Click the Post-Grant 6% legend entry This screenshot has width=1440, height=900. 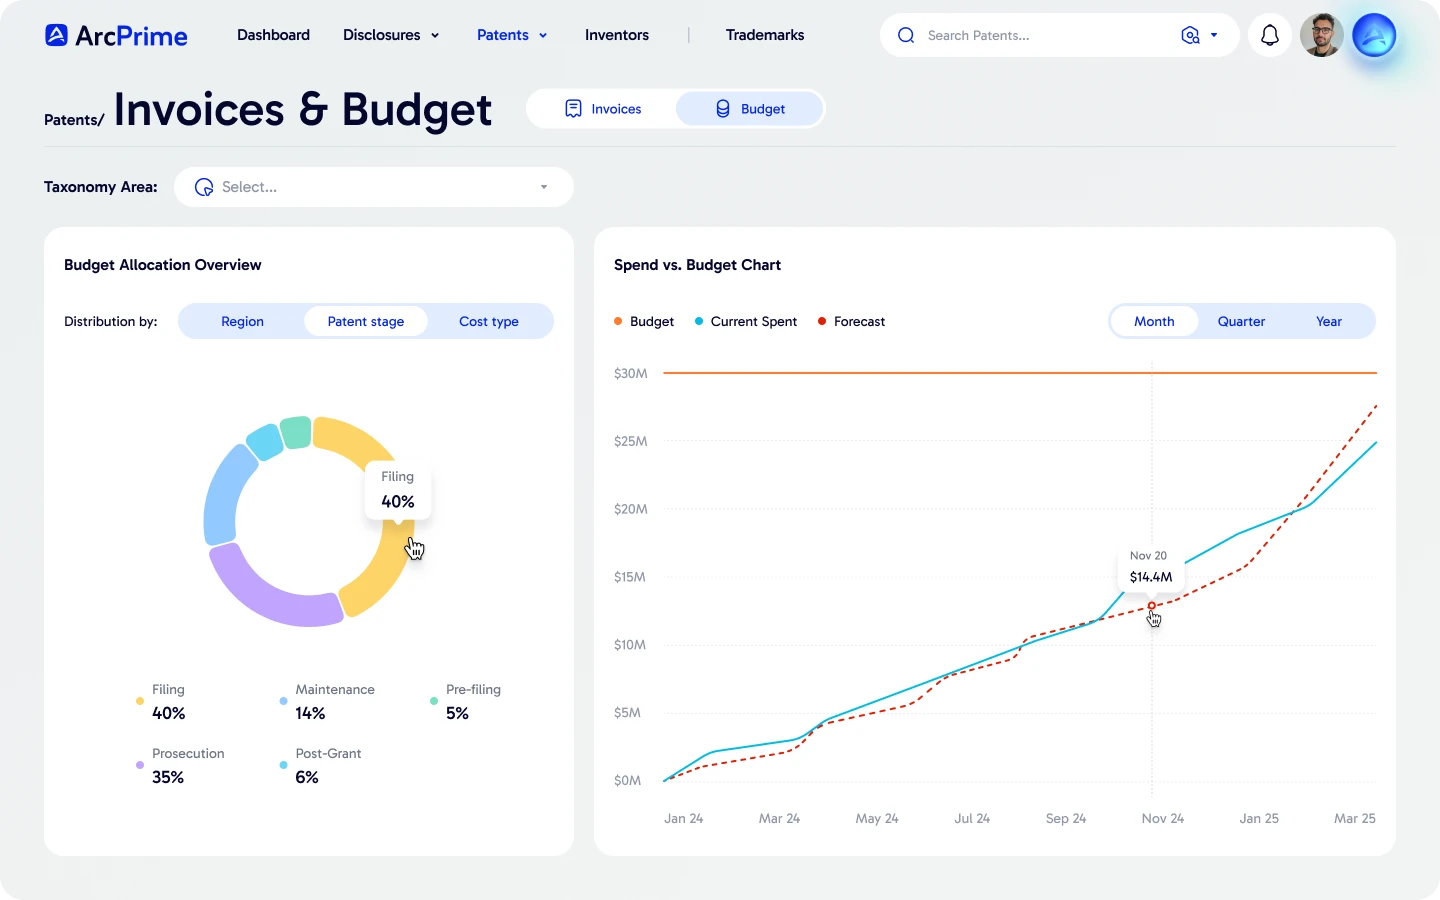pos(320,765)
